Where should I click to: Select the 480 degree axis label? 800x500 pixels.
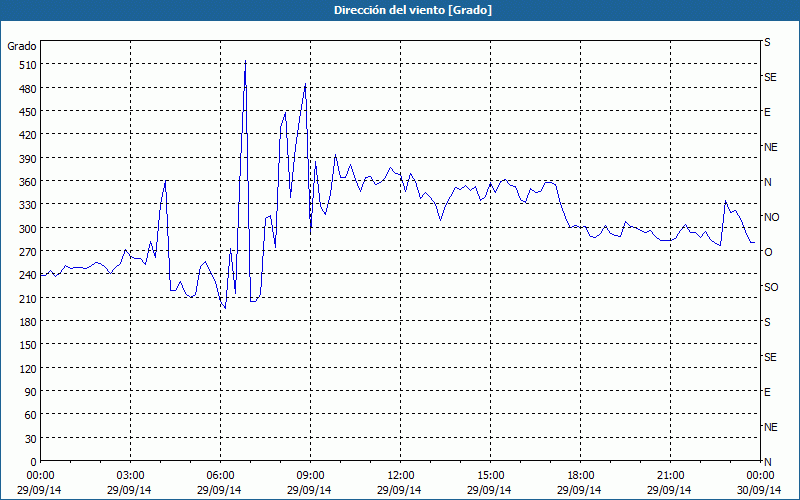[x=28, y=89]
